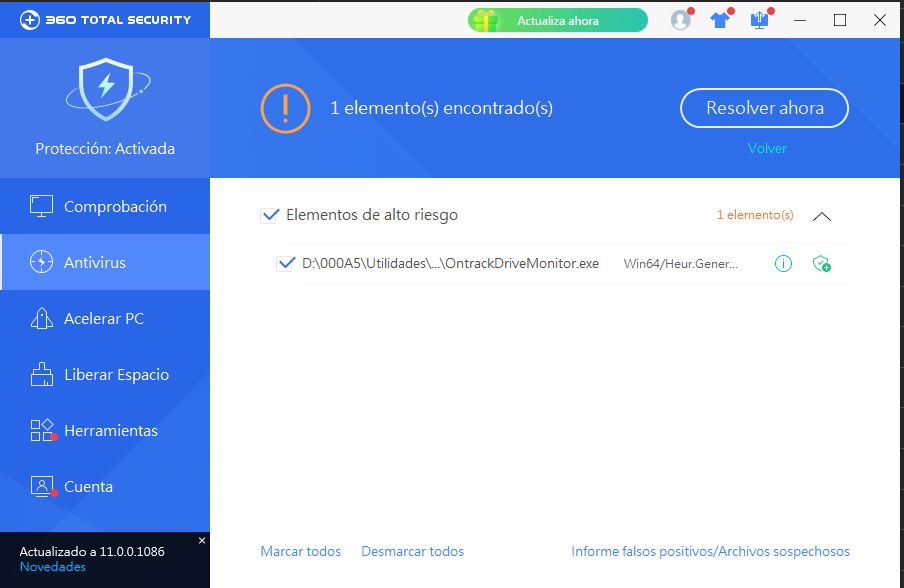The width and height of the screenshot is (904, 588).
Task: Close the 360 Total Security window
Action: coord(880,20)
